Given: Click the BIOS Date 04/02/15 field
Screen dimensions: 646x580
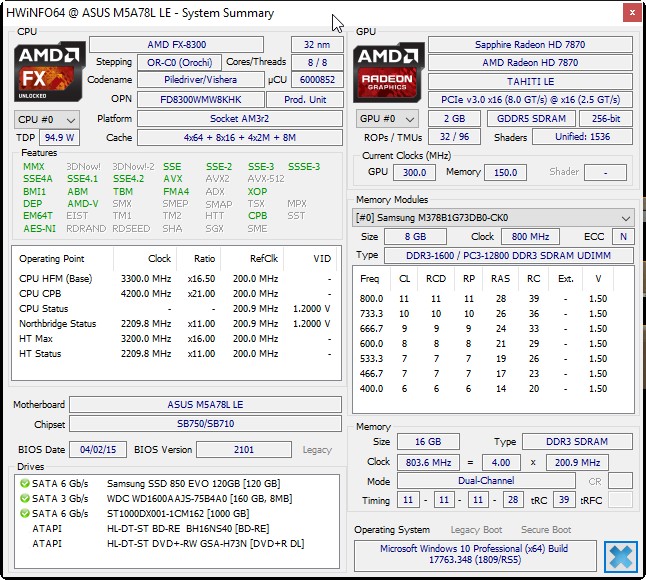Looking at the screenshot, I should [x=98, y=449].
